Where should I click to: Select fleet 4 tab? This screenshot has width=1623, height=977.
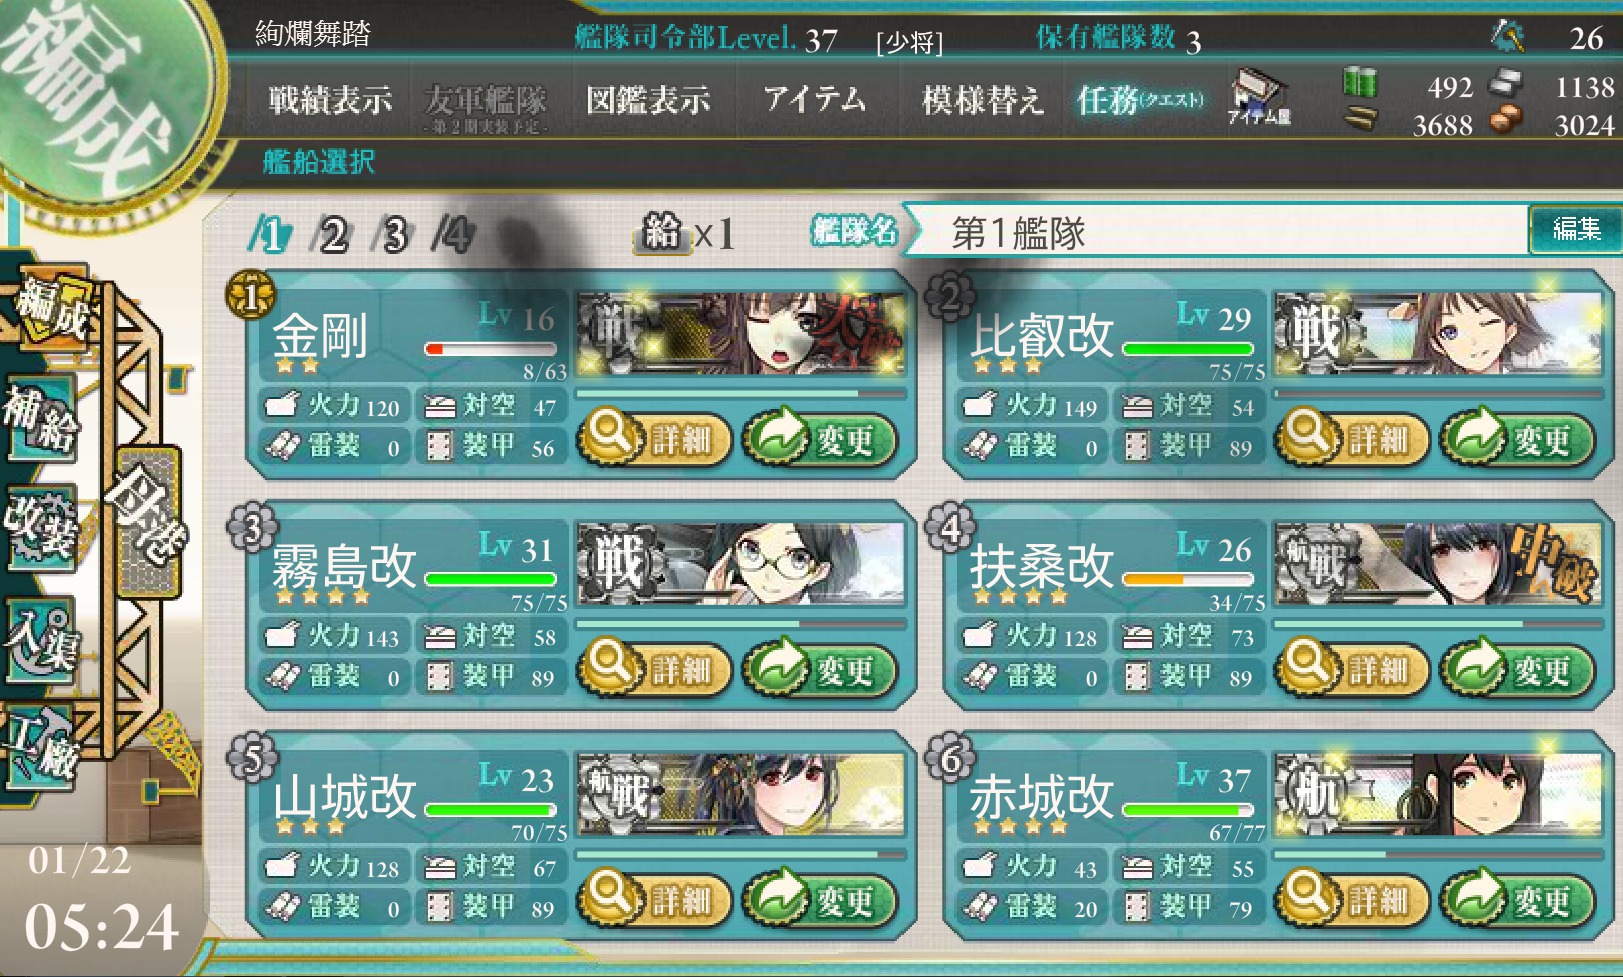click(x=454, y=236)
